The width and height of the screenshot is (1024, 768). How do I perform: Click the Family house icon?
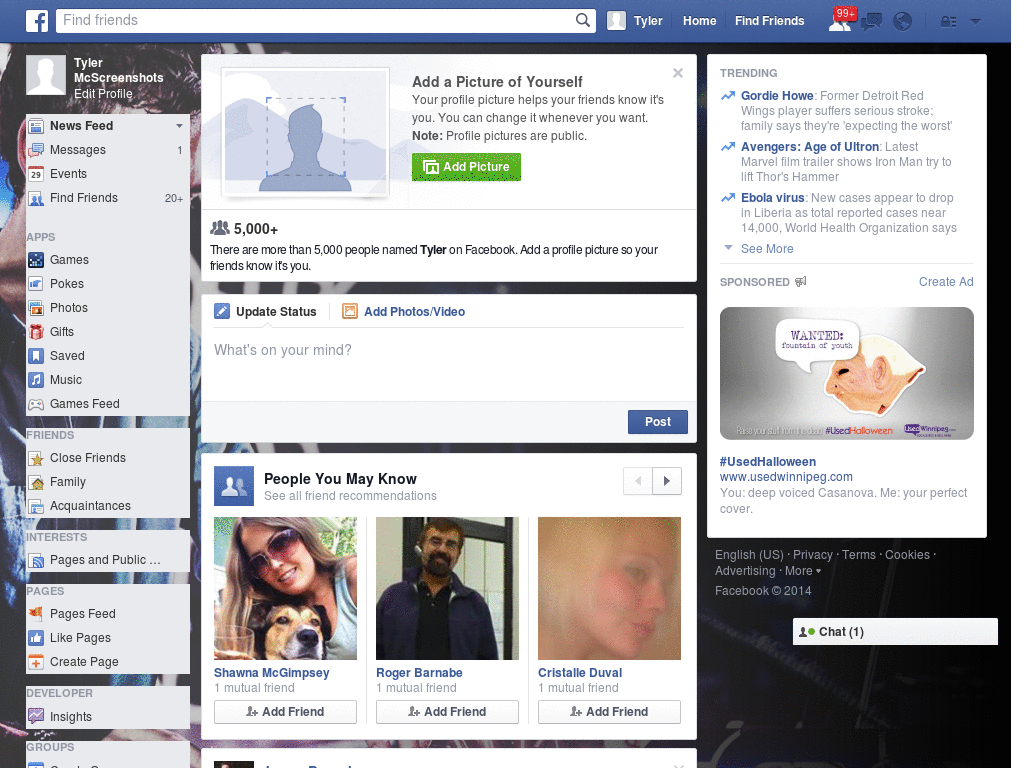(37, 483)
